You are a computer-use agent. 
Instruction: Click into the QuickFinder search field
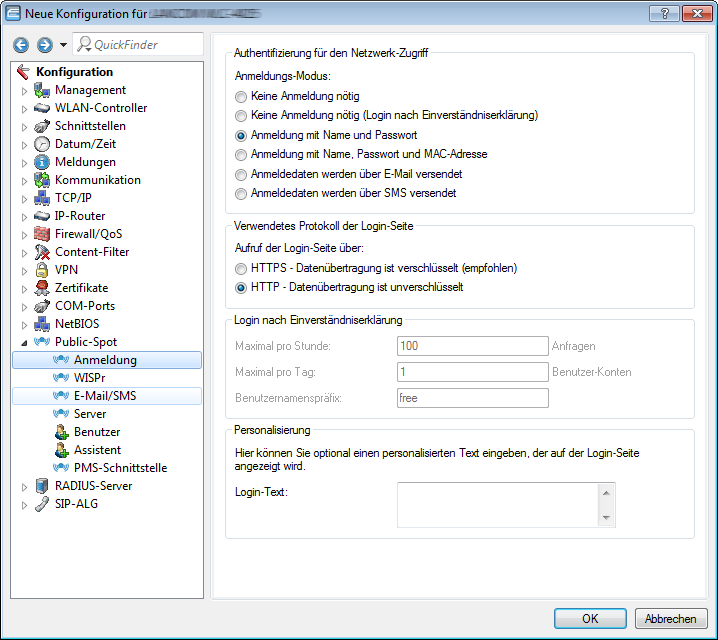point(145,45)
